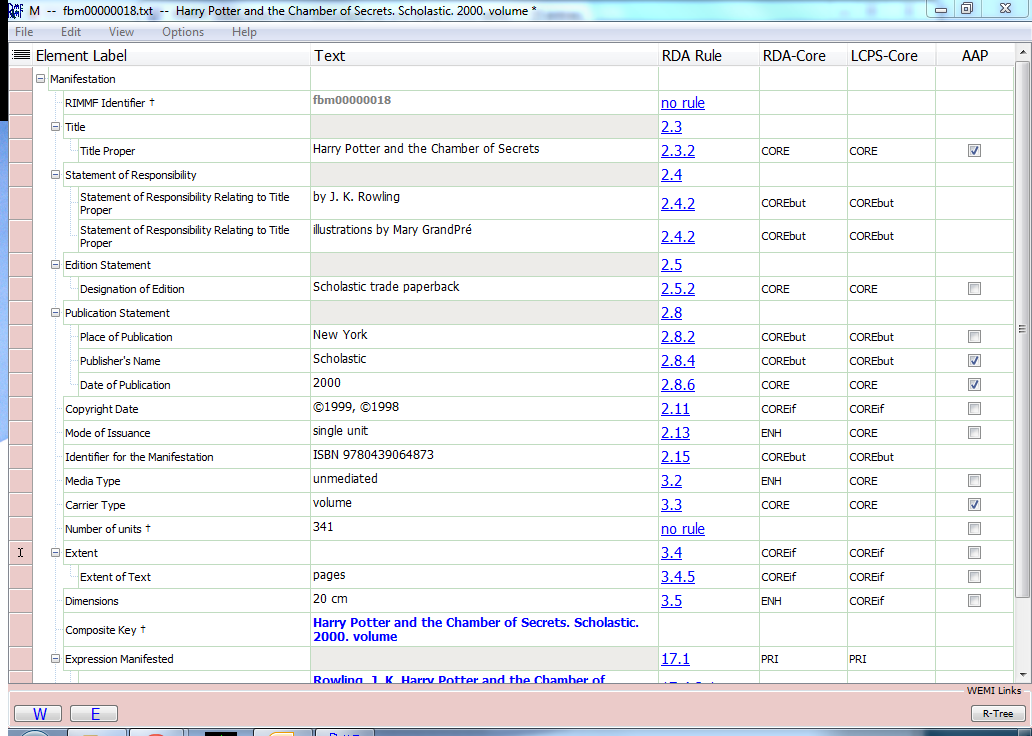Toggle AAP checkbox for Carrier Type
The width and height of the screenshot is (1032, 736).
pos(974,504)
